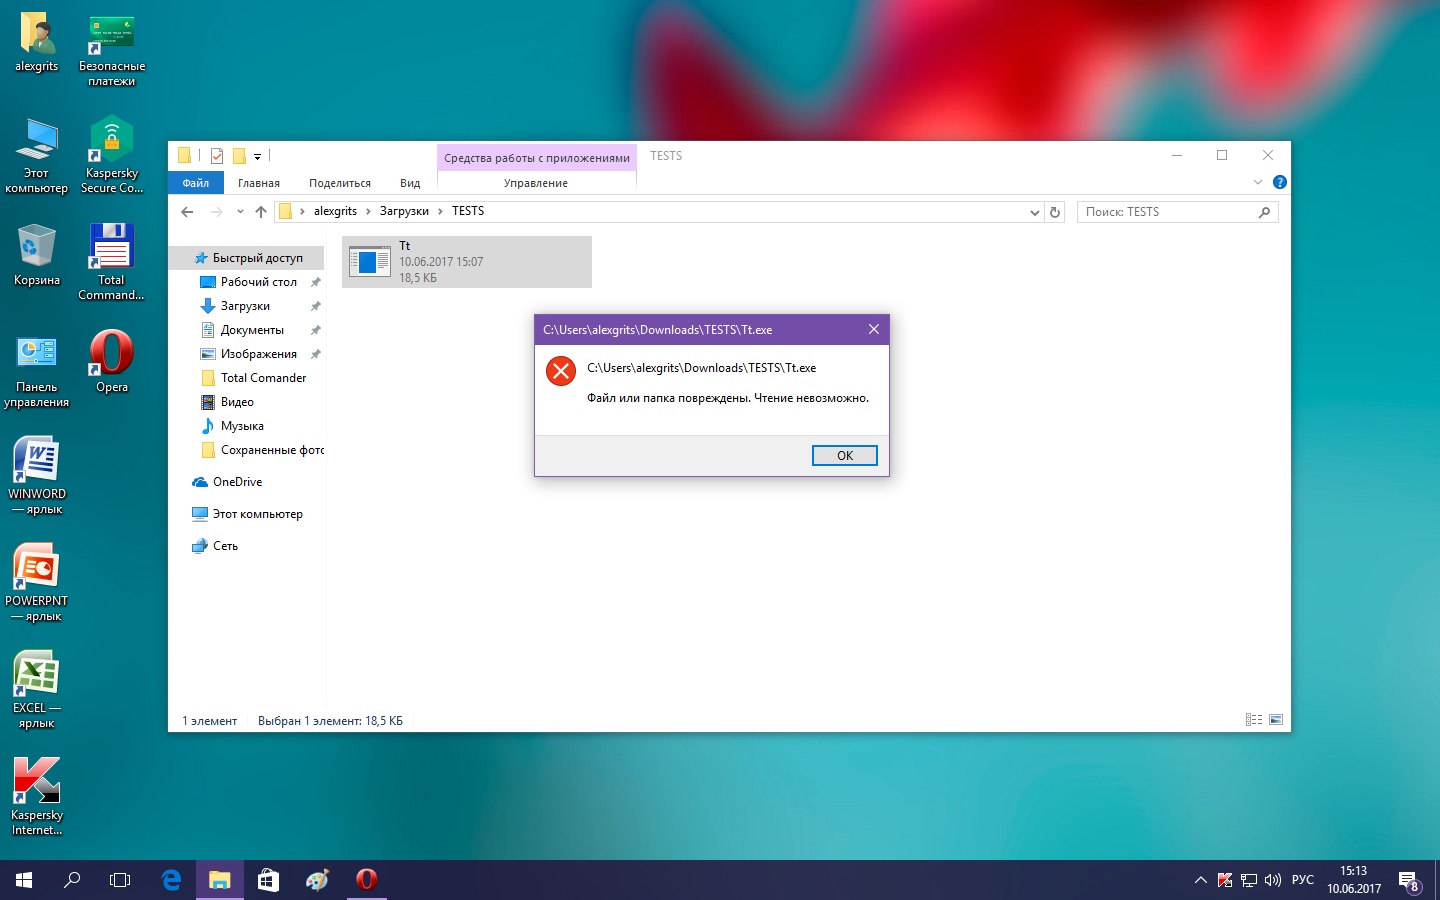Open the Action Center notifications
1440x900 pixels.
click(x=1410, y=880)
